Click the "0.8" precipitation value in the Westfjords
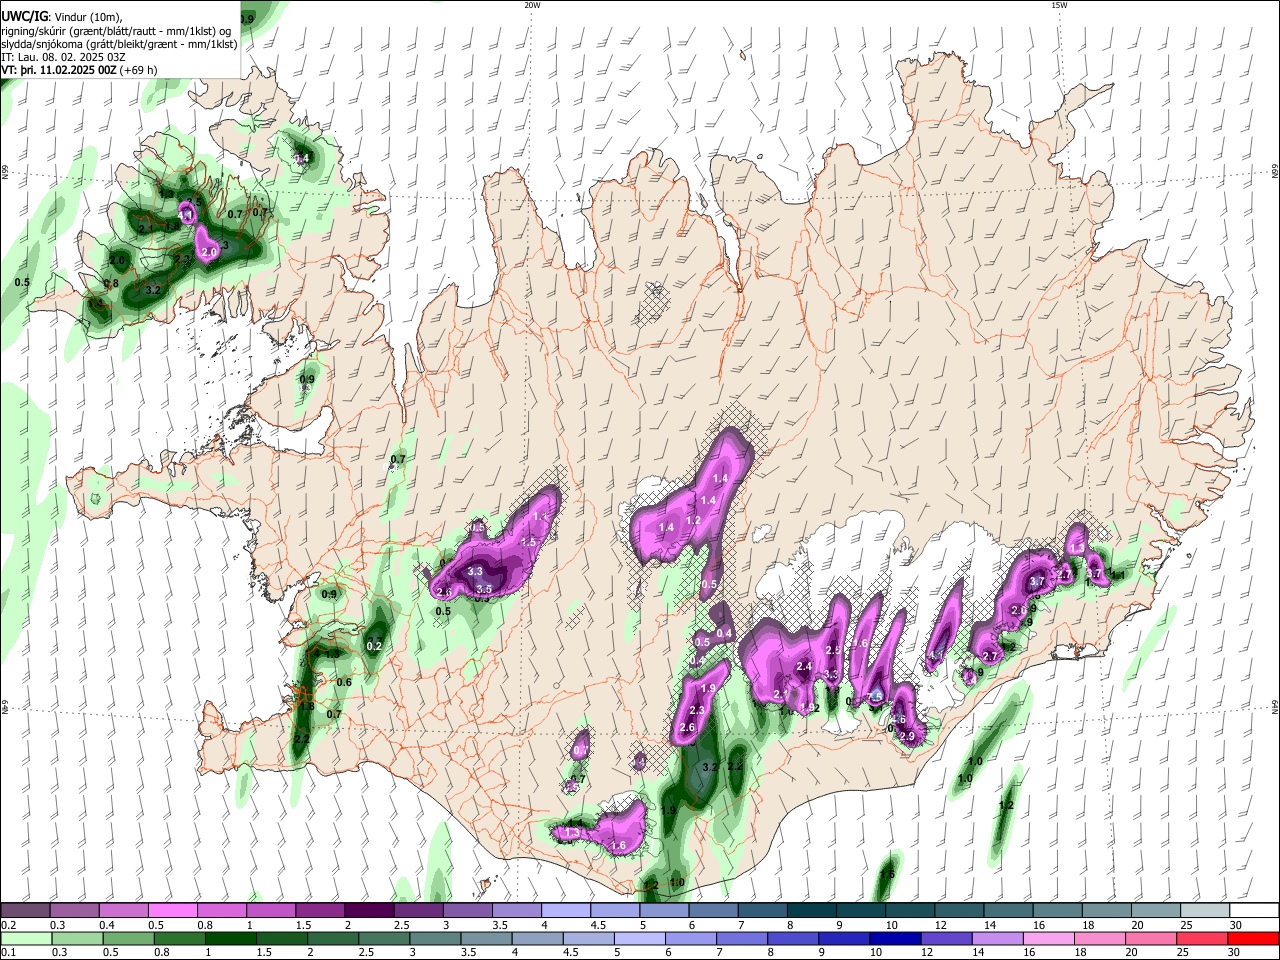 tap(112, 284)
